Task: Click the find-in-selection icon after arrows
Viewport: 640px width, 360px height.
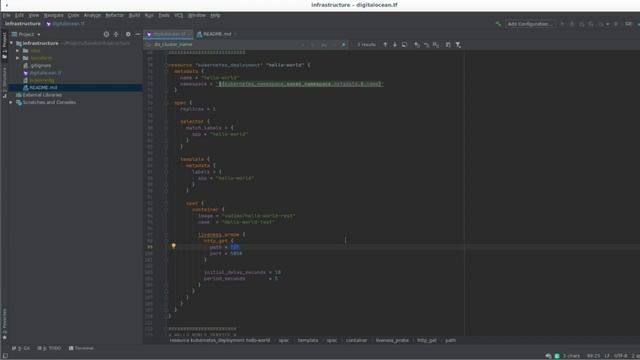Action: [x=404, y=44]
